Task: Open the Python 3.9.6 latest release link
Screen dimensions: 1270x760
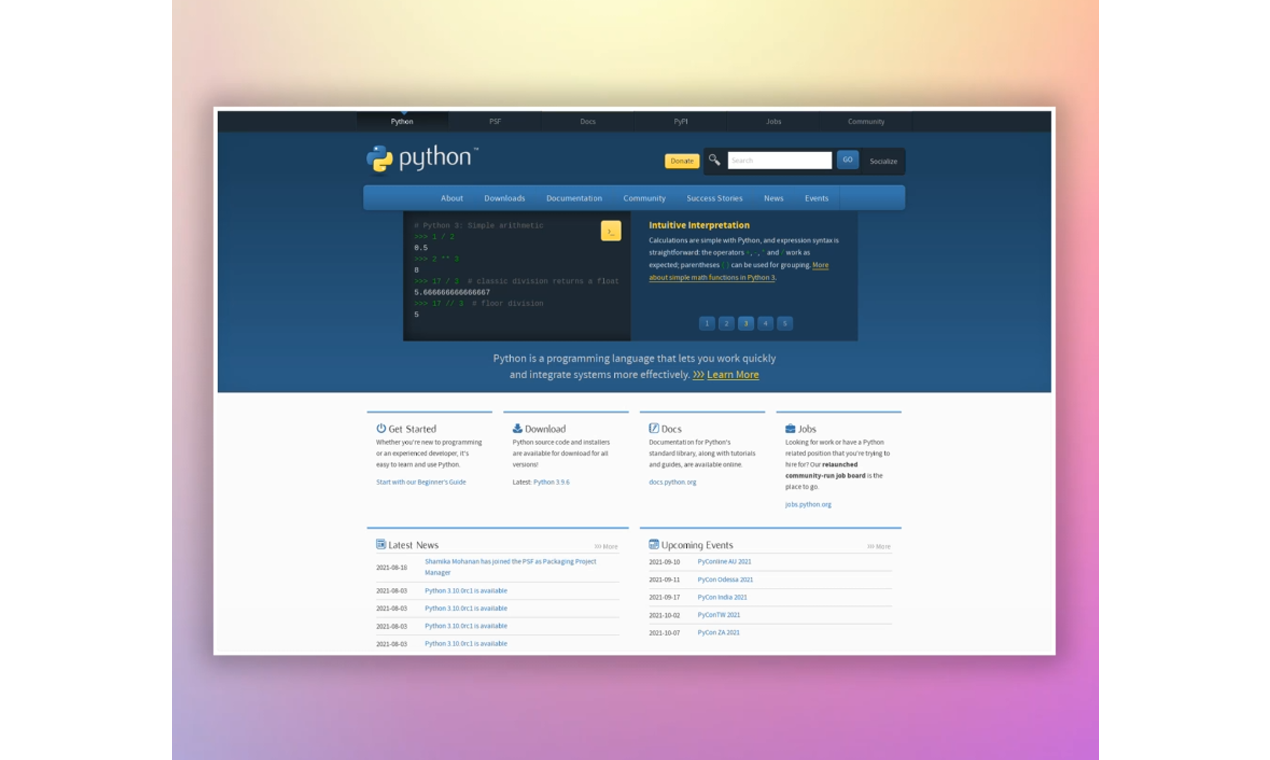Action: [x=551, y=482]
